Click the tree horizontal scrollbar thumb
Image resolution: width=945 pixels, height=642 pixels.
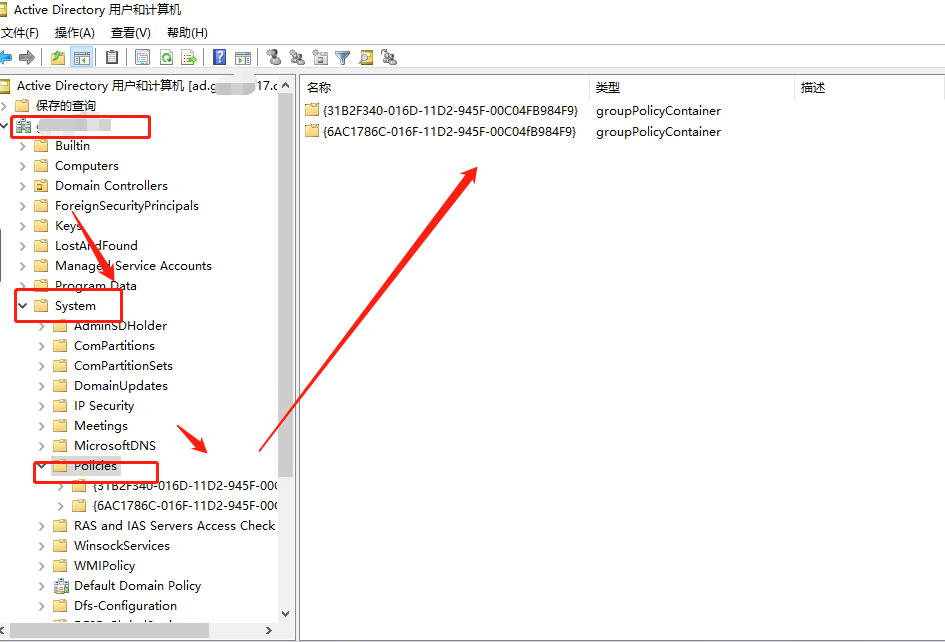(x=110, y=631)
